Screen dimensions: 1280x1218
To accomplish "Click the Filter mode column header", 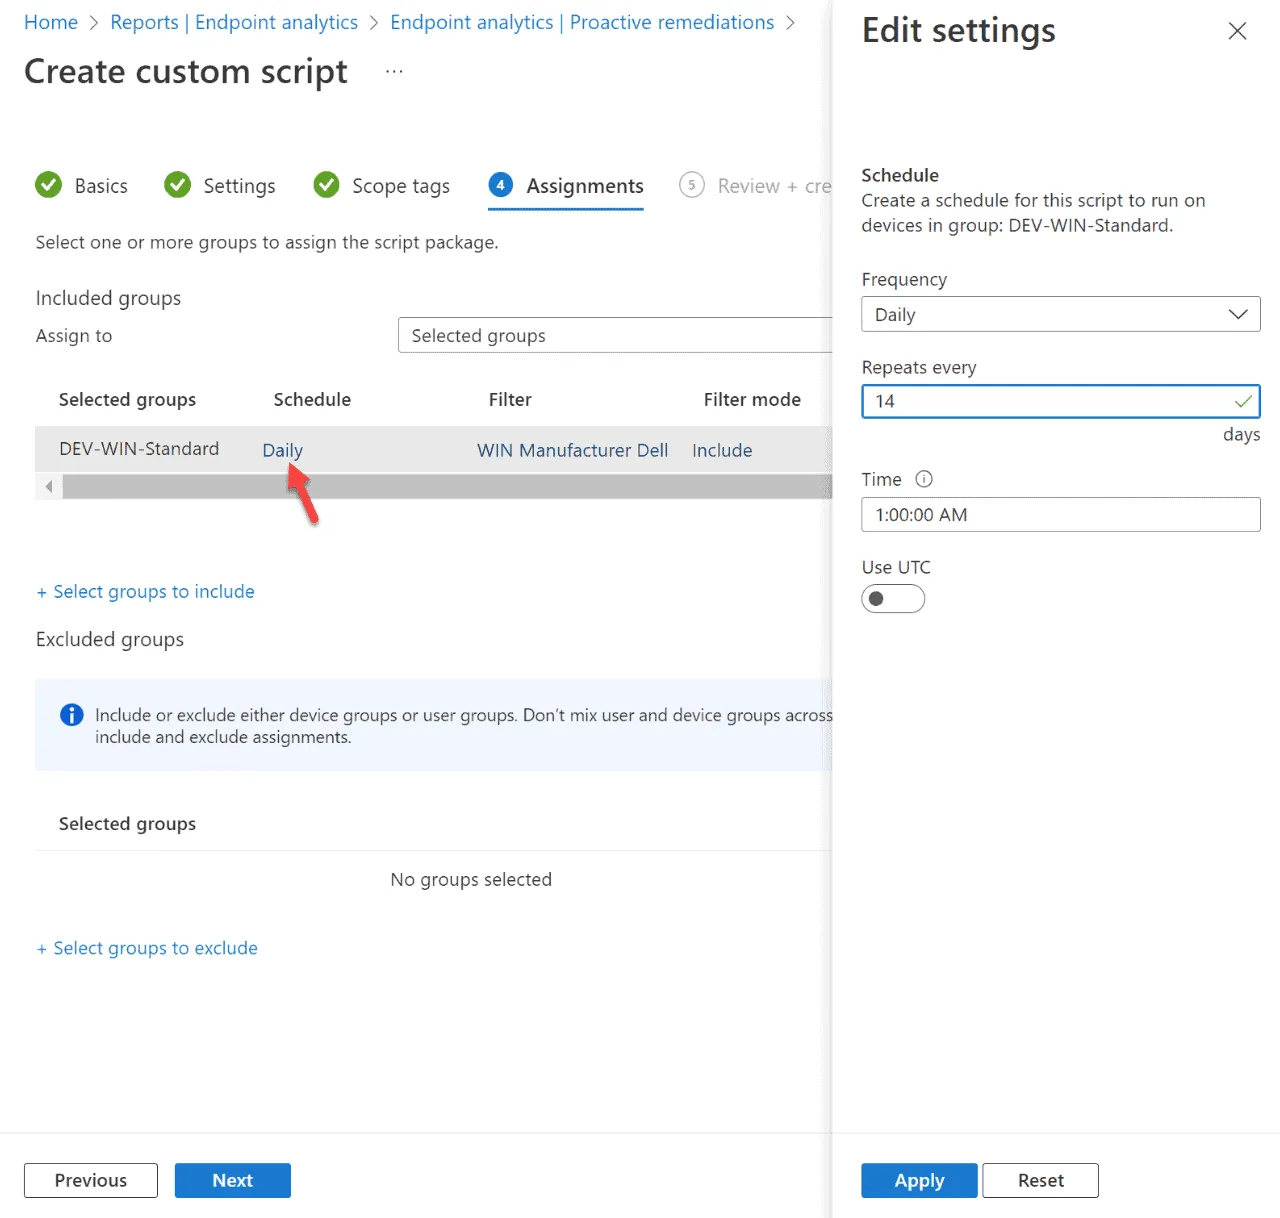I will (752, 399).
